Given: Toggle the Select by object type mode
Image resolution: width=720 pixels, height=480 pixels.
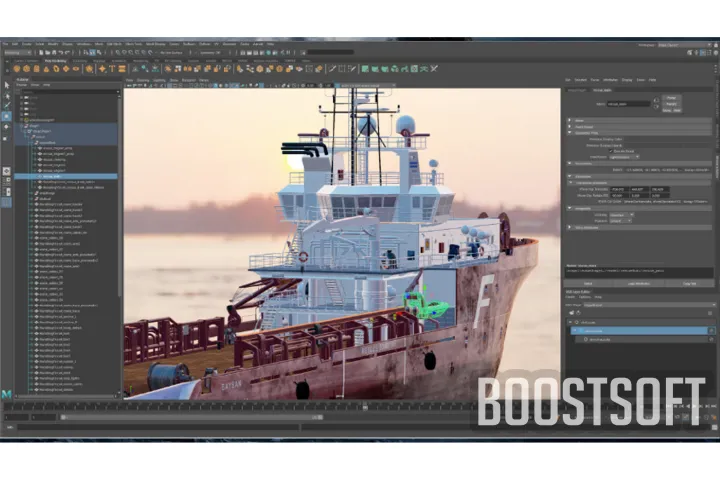Looking at the screenshot, I should (x=92, y=53).
